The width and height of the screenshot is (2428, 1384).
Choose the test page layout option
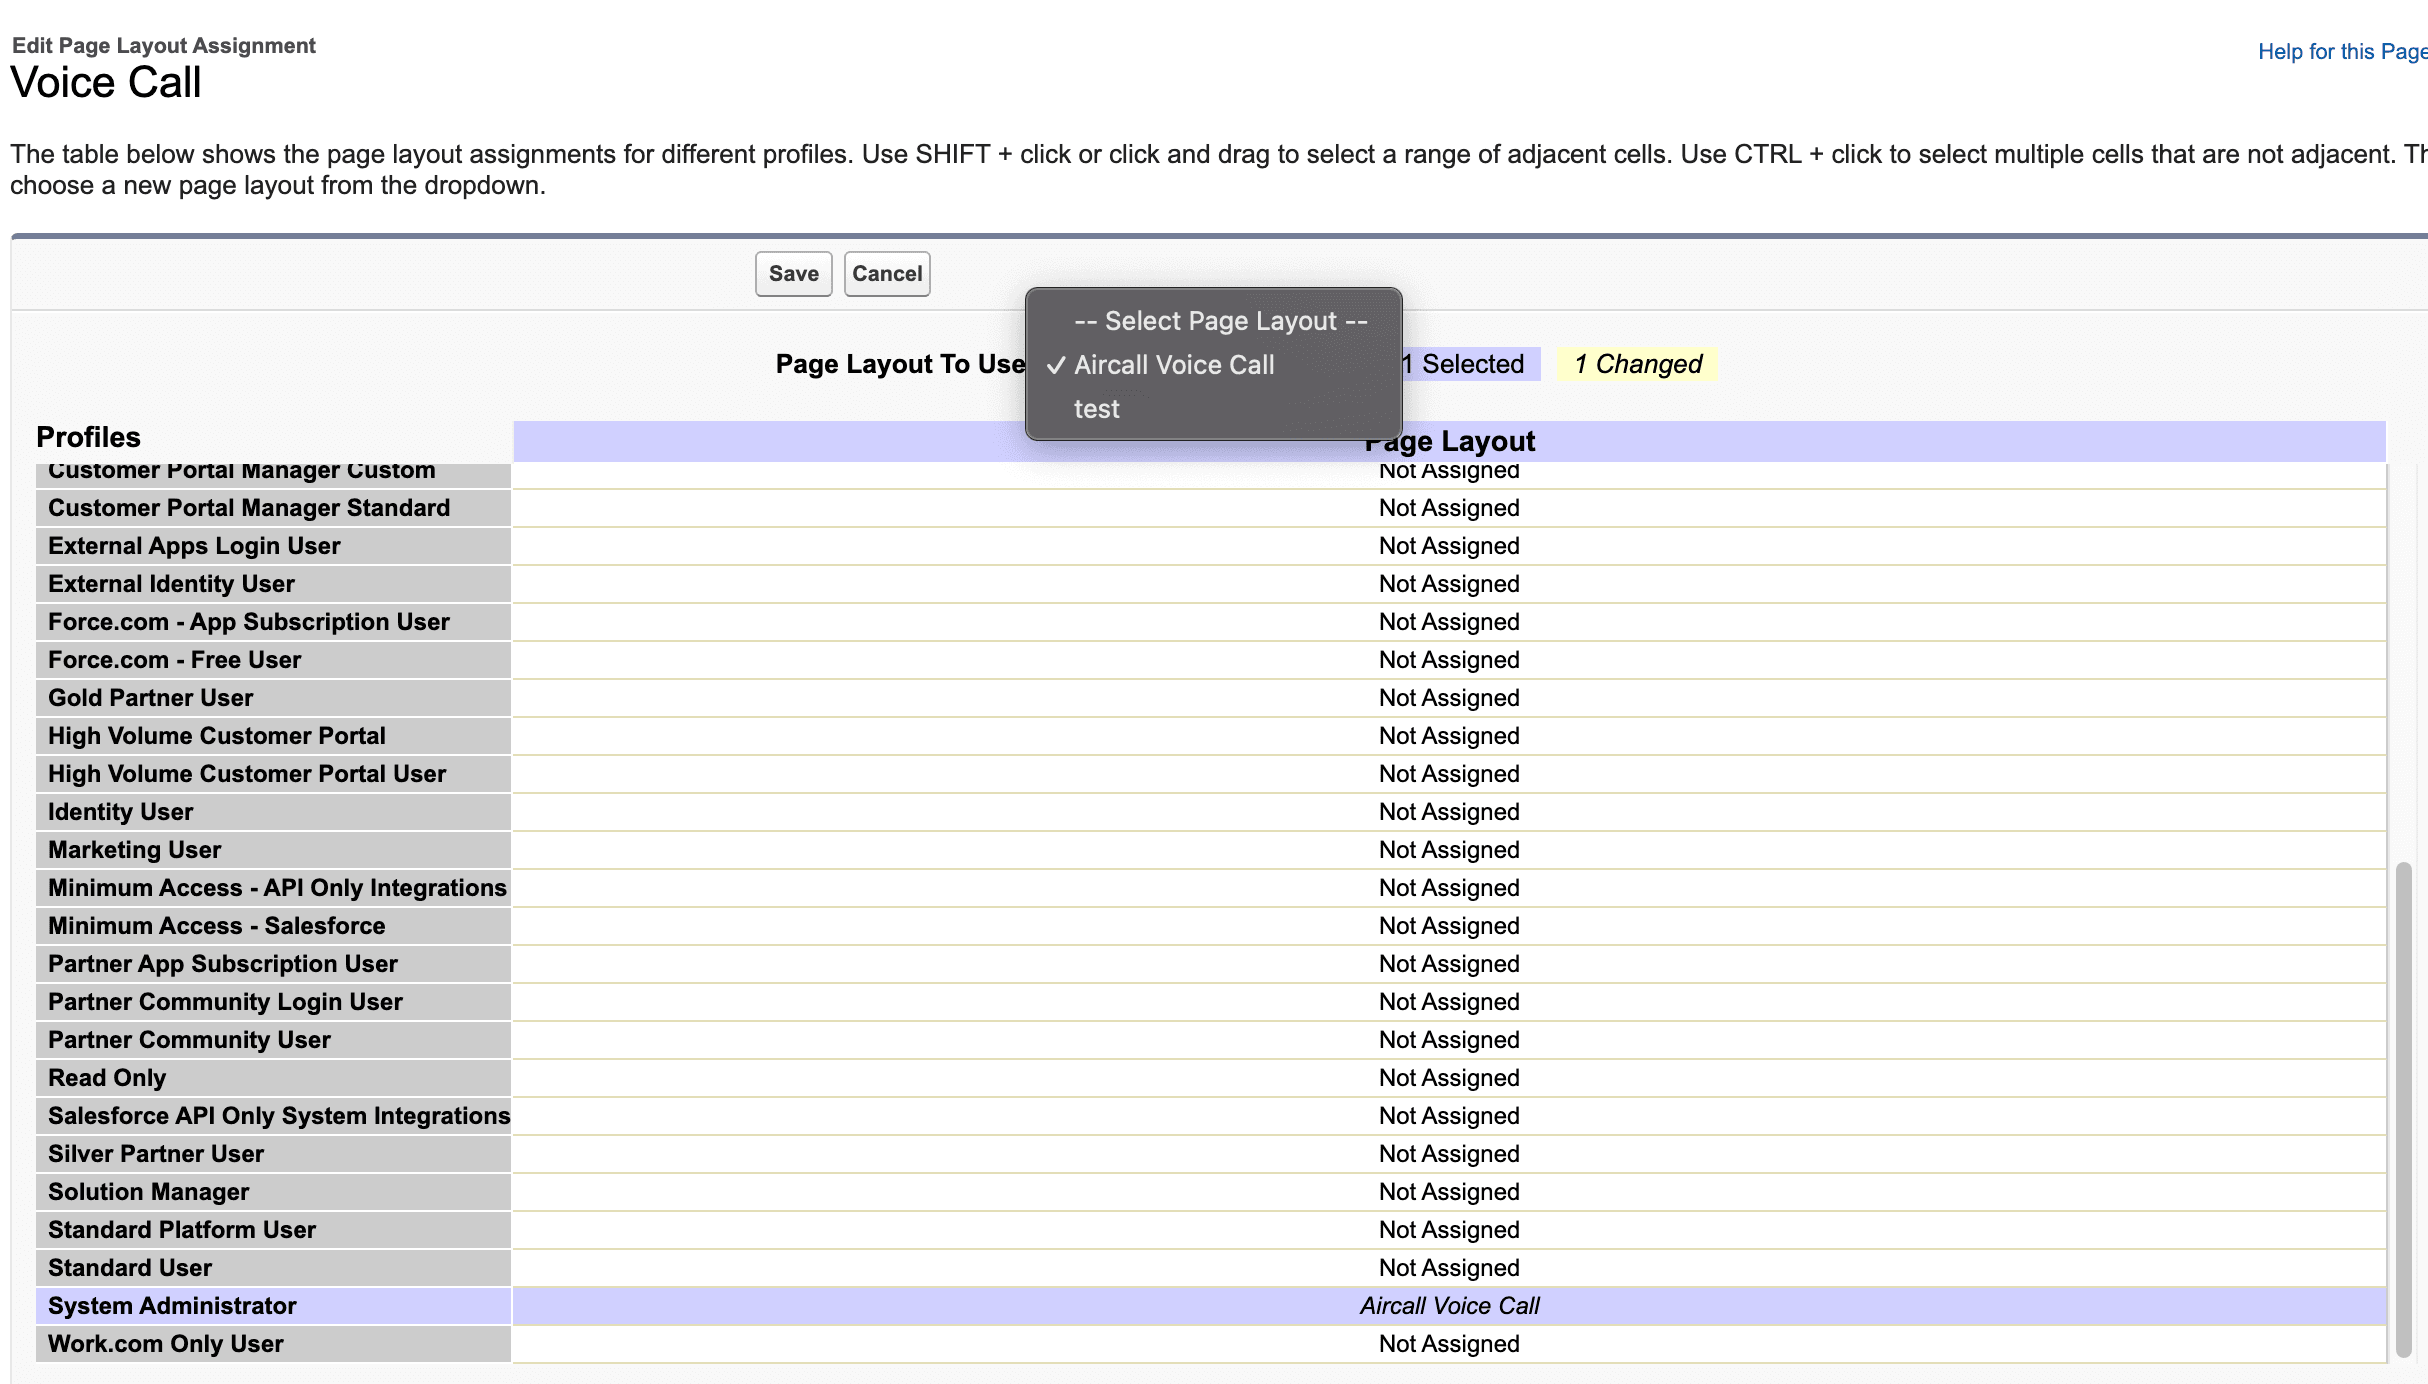(1096, 408)
